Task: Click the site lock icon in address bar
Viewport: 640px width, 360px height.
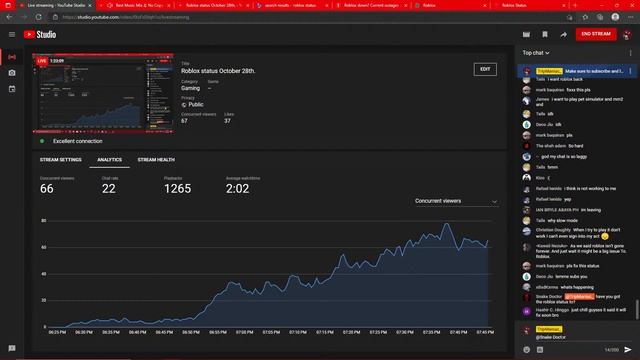Action: click(56, 17)
